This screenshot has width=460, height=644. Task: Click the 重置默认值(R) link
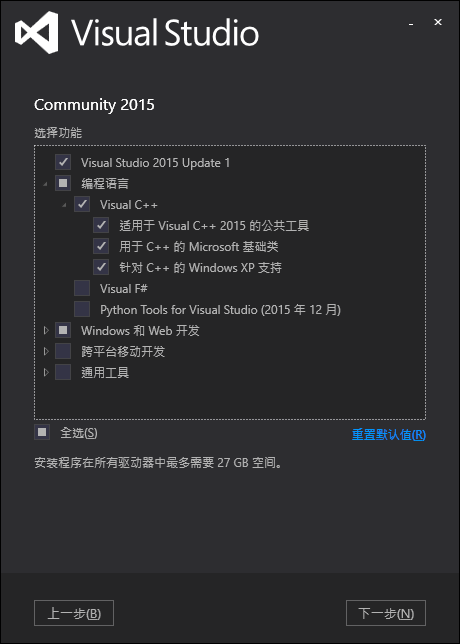[x=389, y=435]
